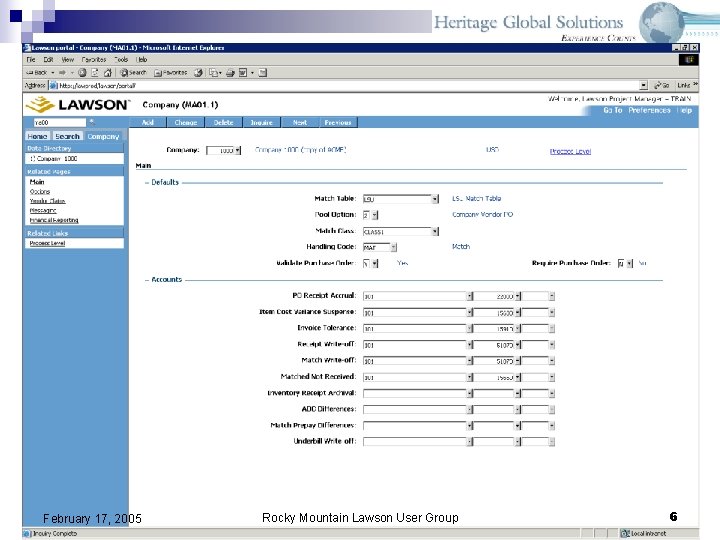Open the Process Level link

coord(570,151)
